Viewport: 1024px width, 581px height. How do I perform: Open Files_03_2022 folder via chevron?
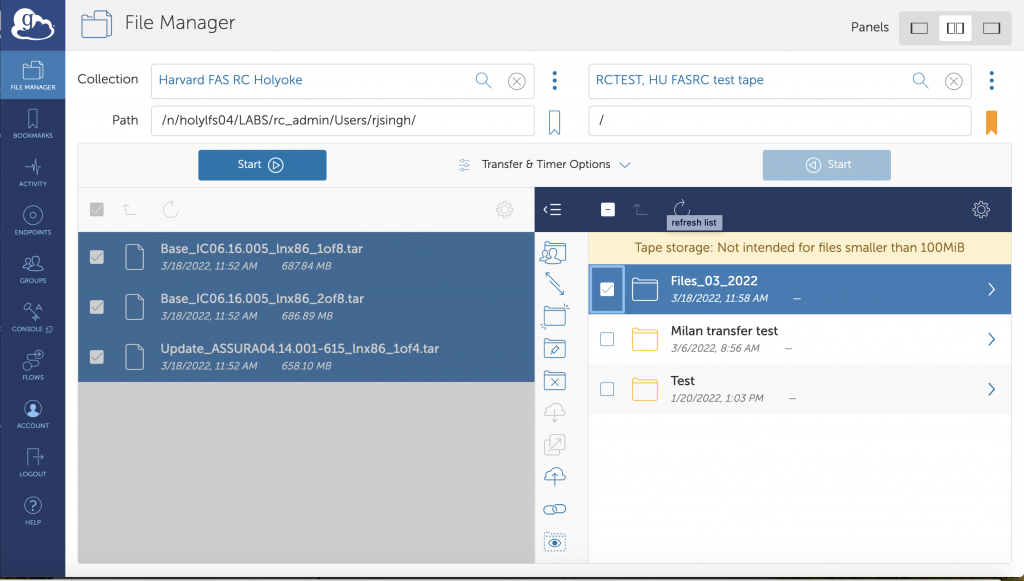click(991, 289)
